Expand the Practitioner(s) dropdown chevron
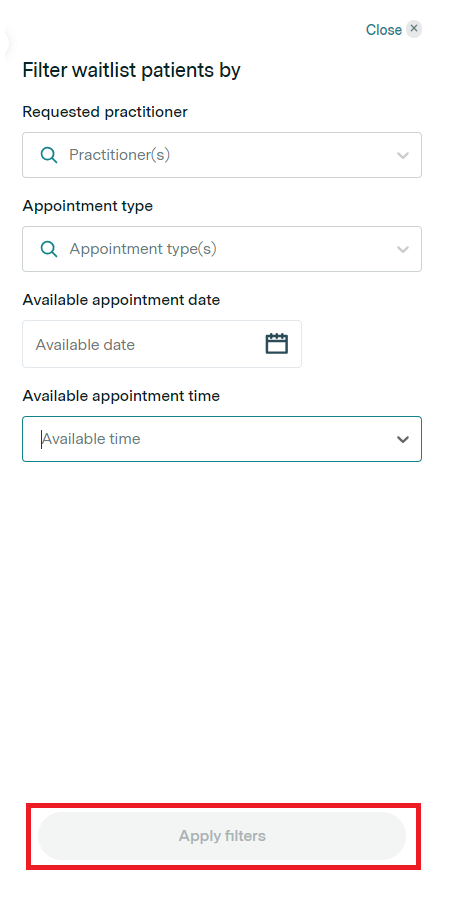Screen dimensions: 455x901 (x=403, y=155)
